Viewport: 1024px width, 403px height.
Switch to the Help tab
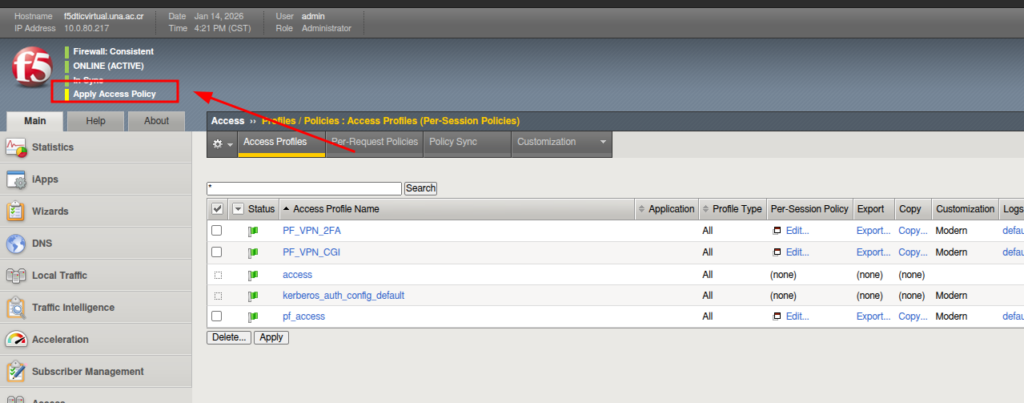96,121
